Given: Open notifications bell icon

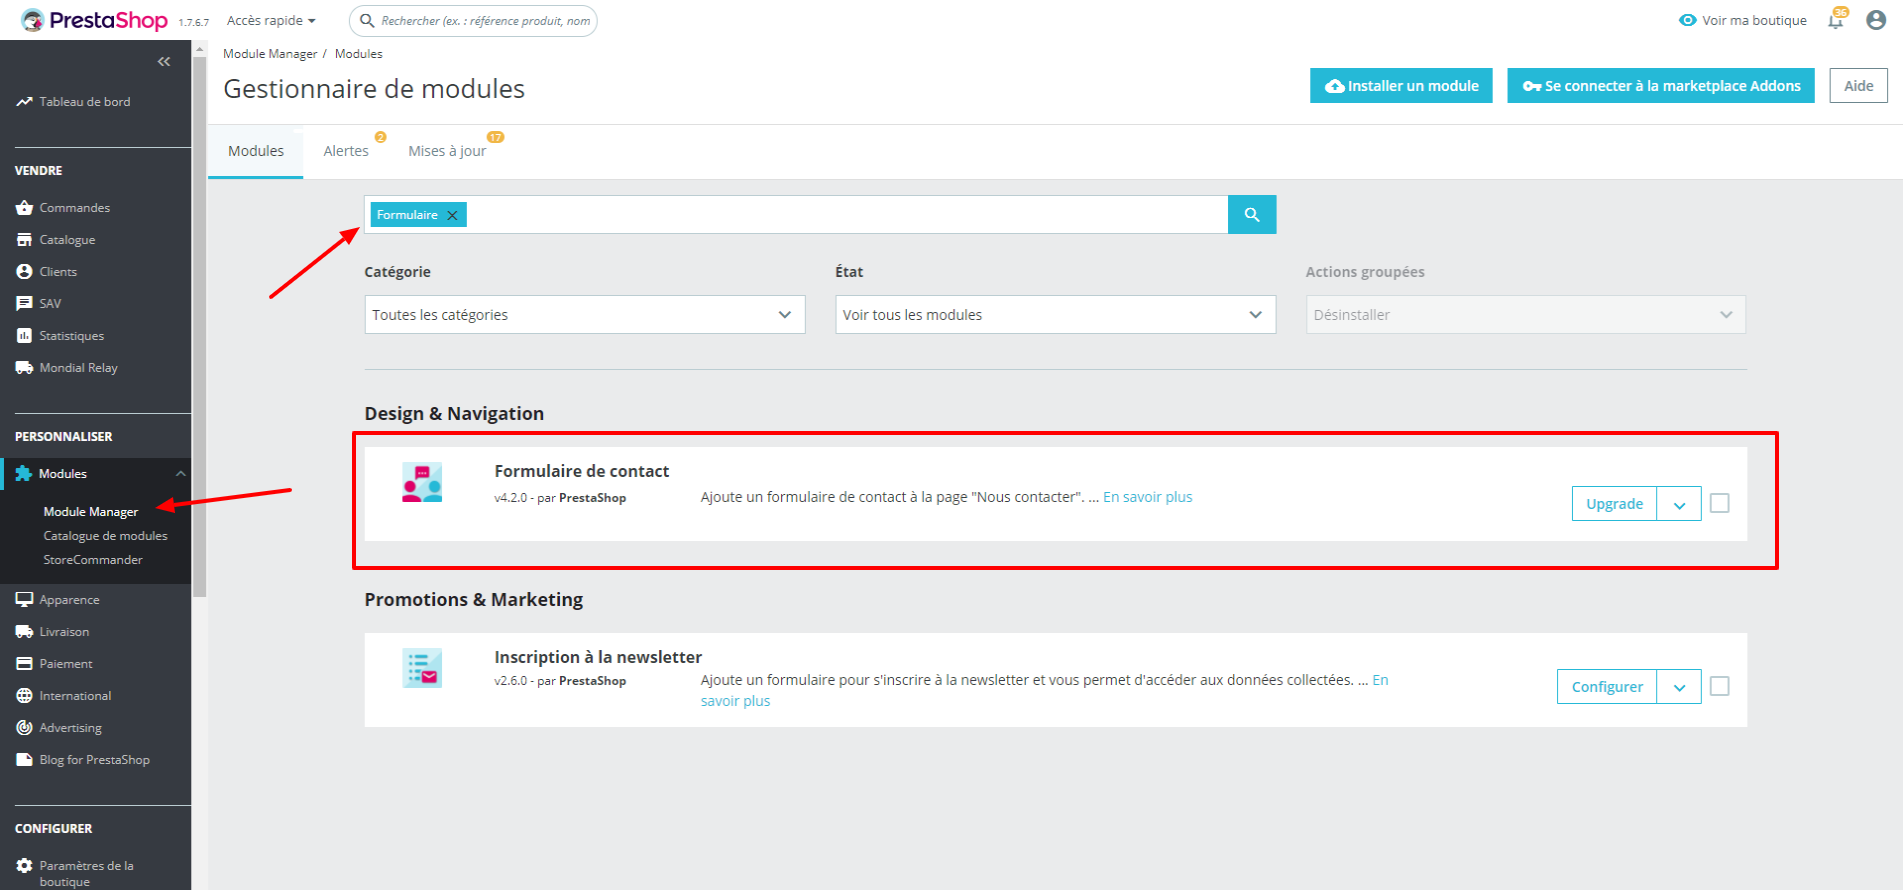Looking at the screenshot, I should (1836, 21).
